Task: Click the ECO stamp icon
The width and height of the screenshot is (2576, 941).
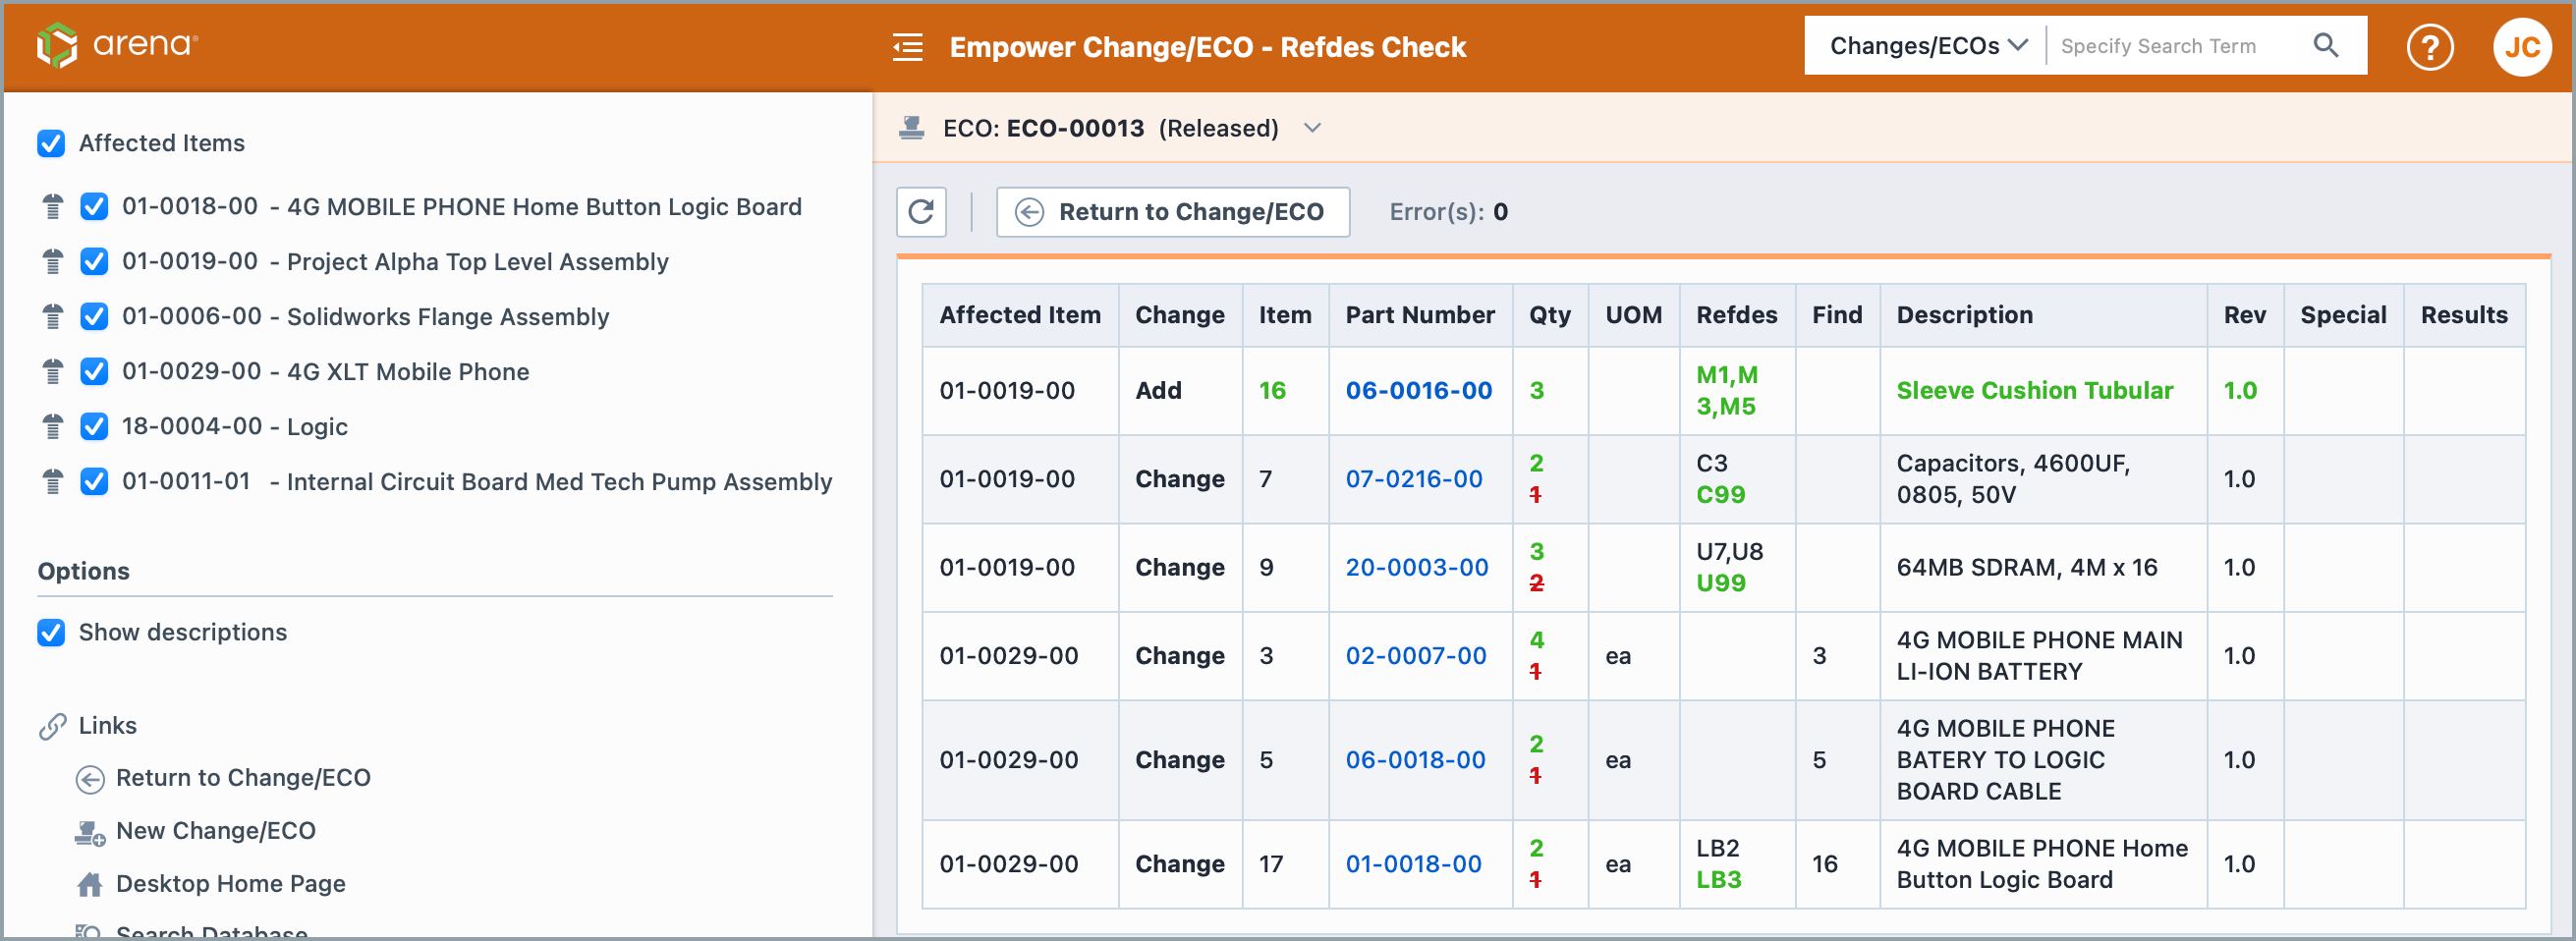Action: pos(911,128)
